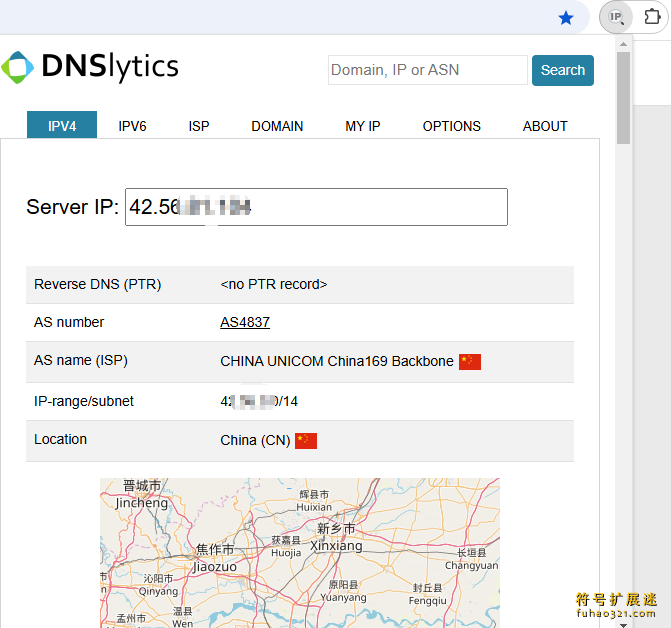Click the 'China (CN)' location text
Viewport: 671px width, 628px height.
[255, 440]
